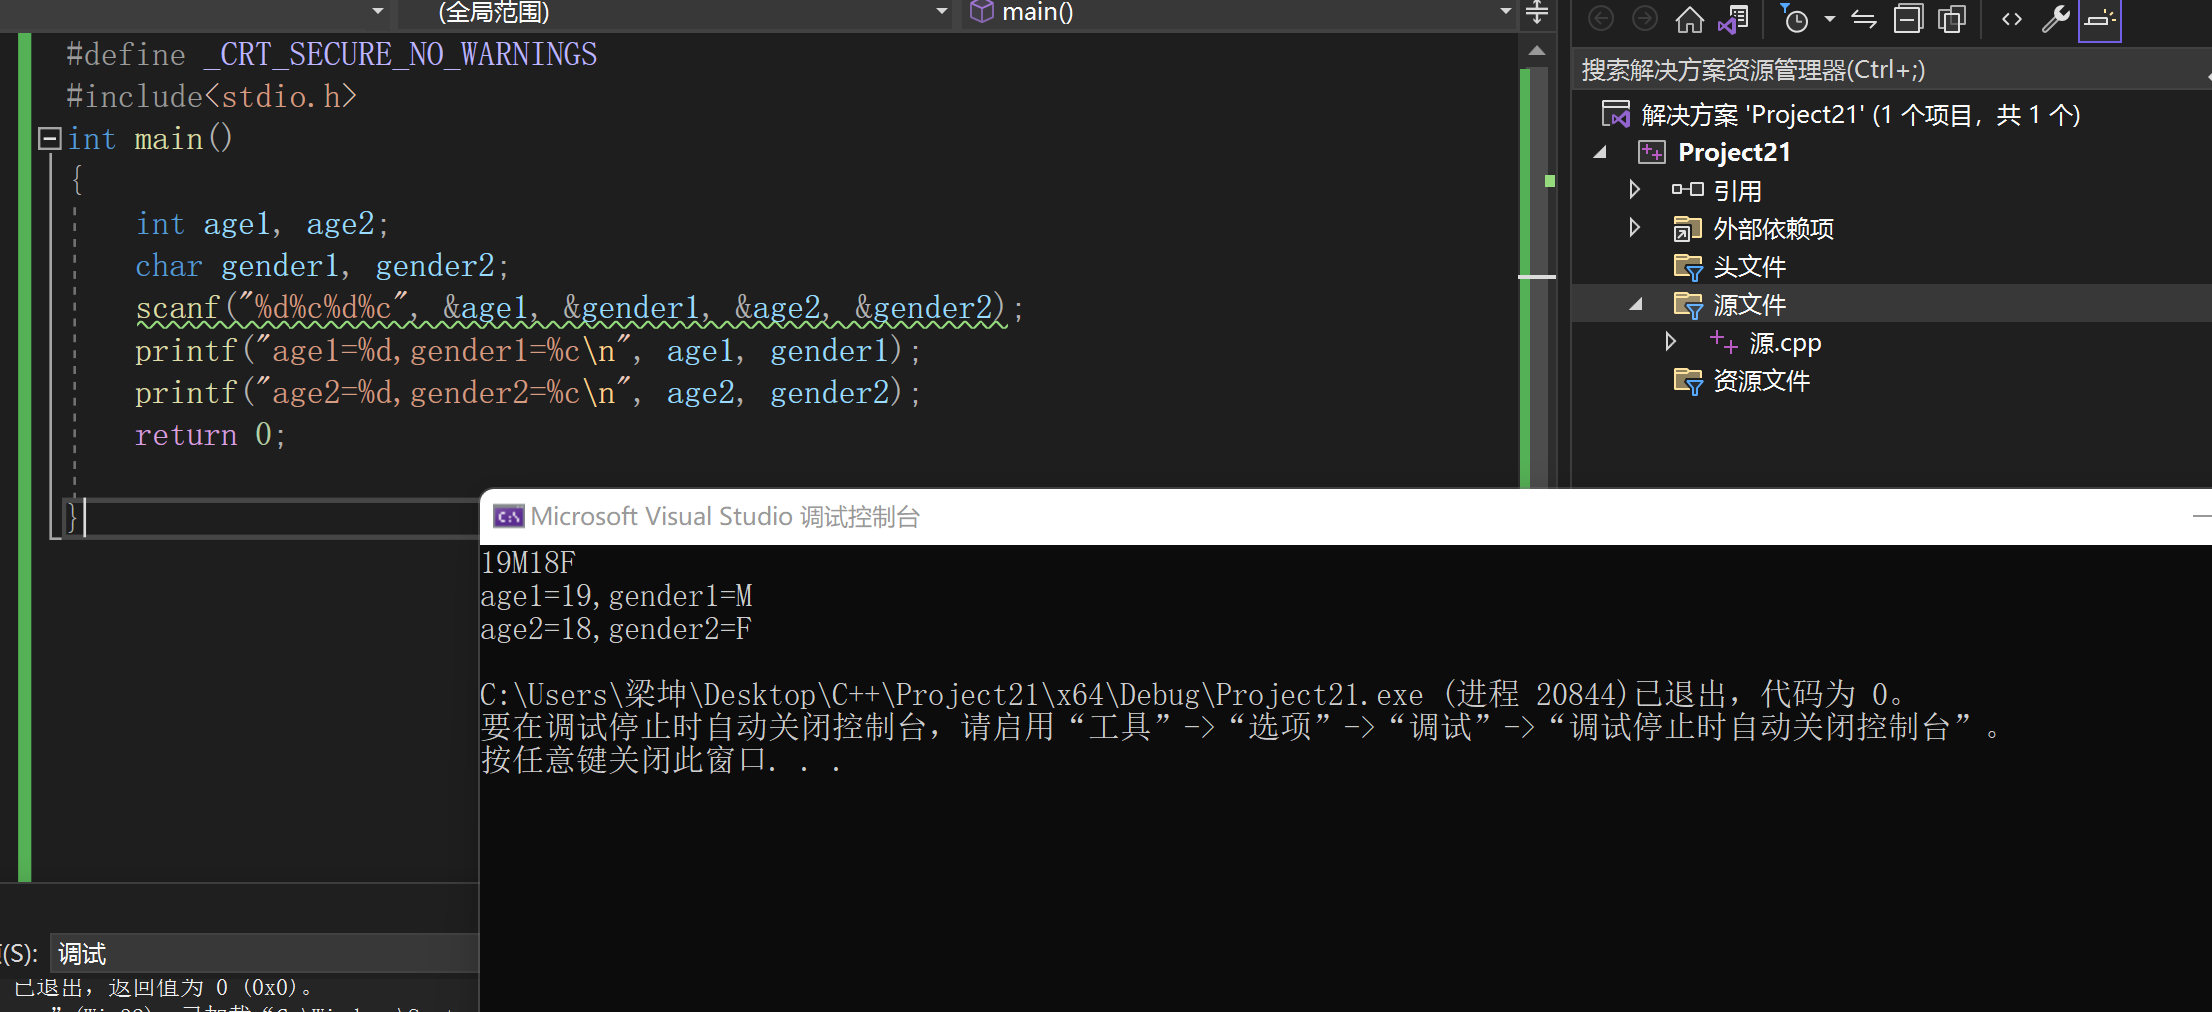Click the scanf("%d%c%d%c" ...) code line
Viewport: 2212px width, 1012px height.
(x=579, y=308)
